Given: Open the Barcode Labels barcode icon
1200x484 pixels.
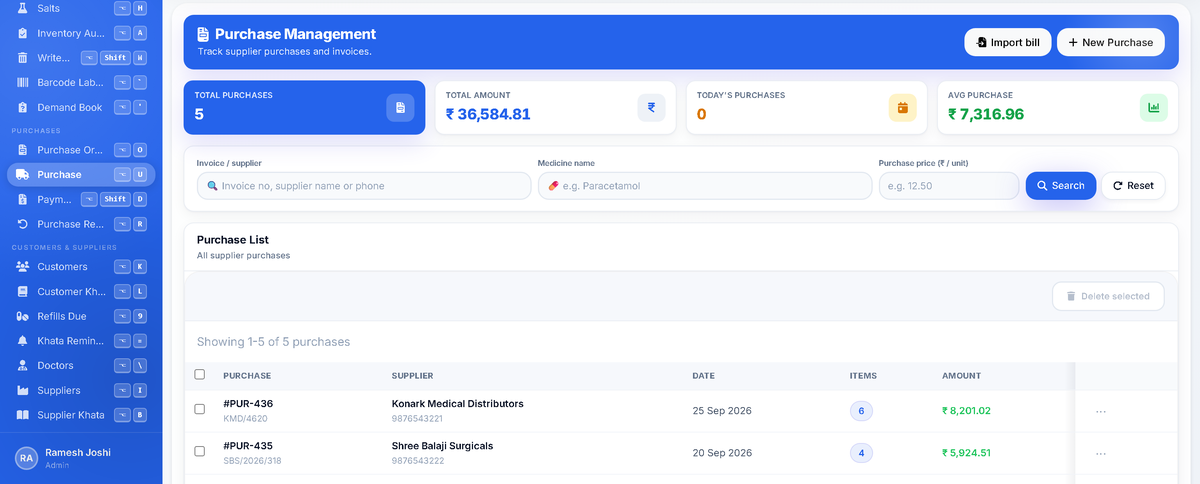Looking at the screenshot, I should tap(22, 82).
